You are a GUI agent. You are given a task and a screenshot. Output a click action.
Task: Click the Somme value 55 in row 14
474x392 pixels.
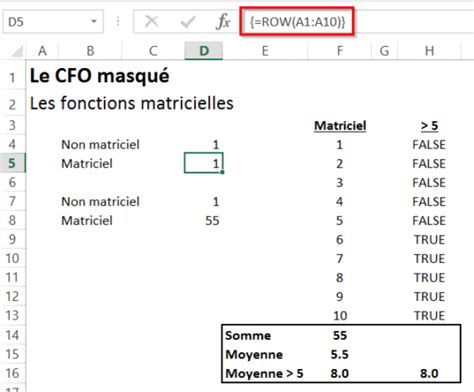coord(340,335)
